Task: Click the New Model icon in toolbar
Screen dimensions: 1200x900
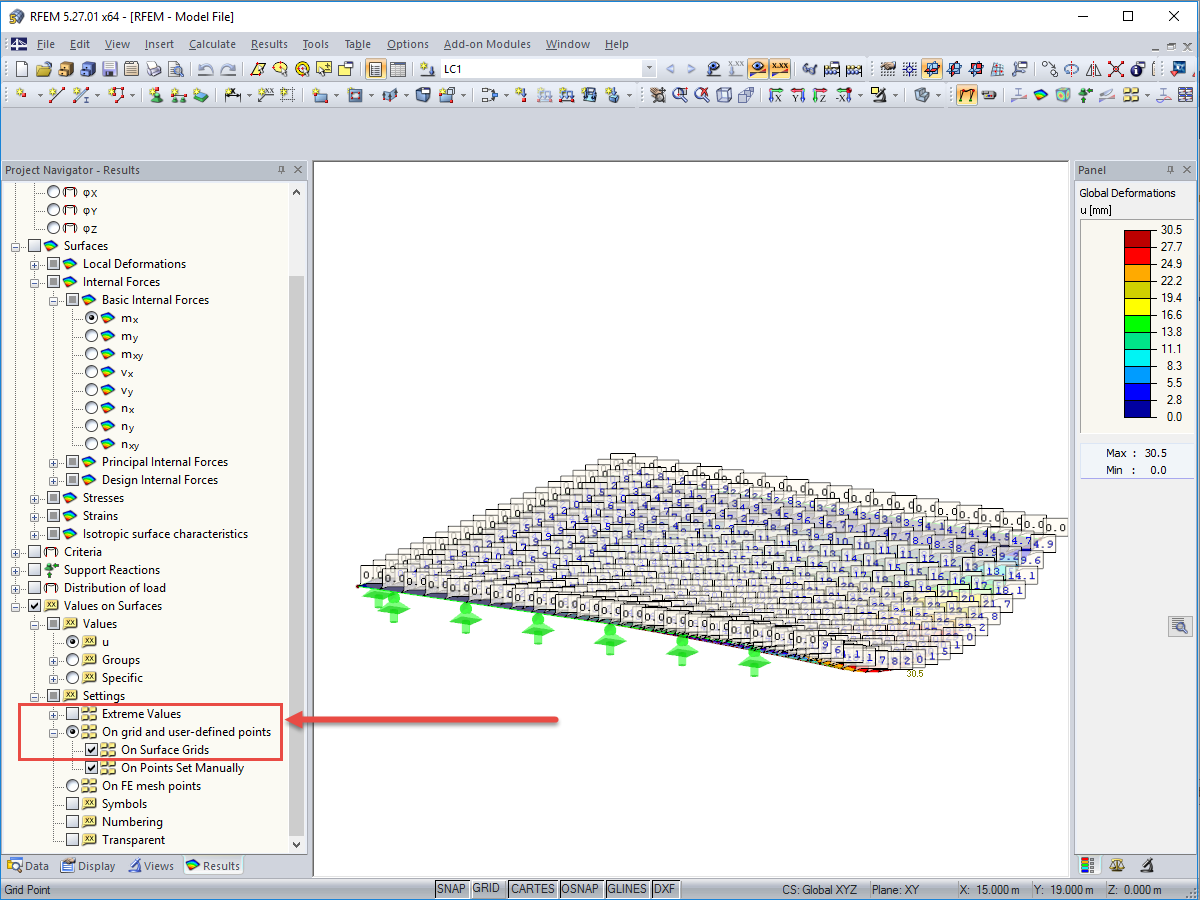Action: [22, 69]
